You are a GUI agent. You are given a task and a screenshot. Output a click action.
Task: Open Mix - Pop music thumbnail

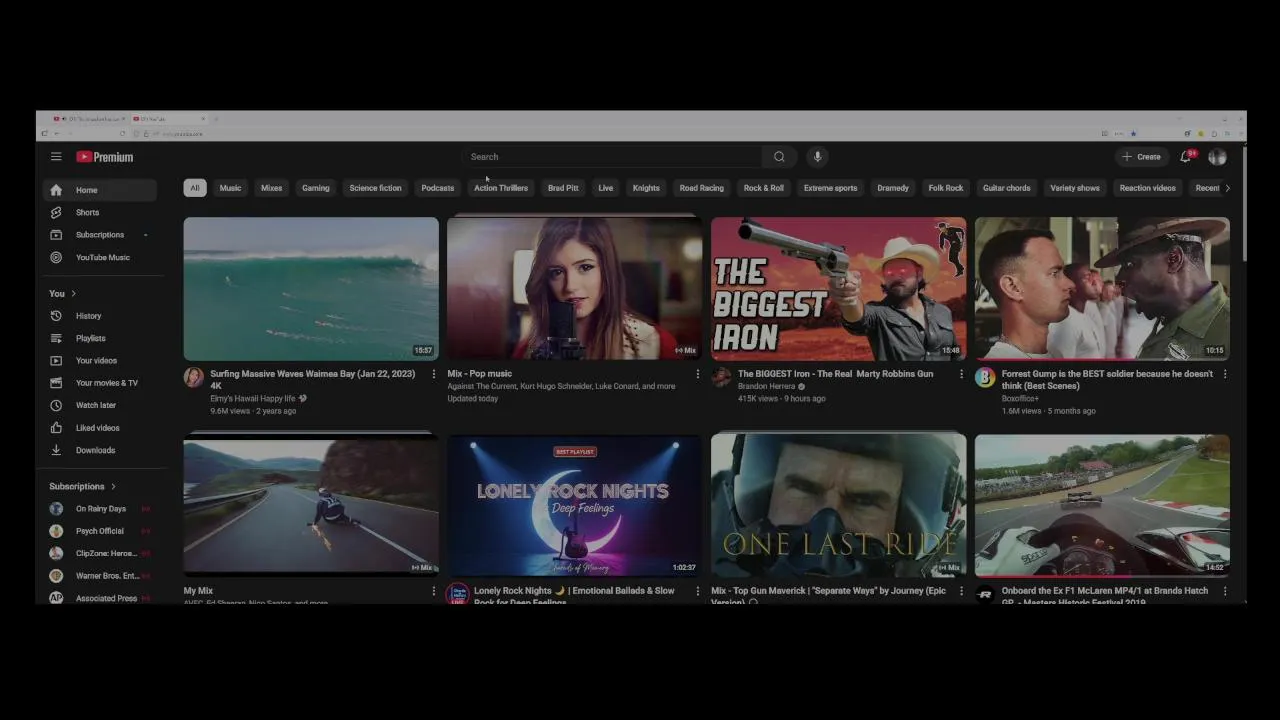pos(575,289)
